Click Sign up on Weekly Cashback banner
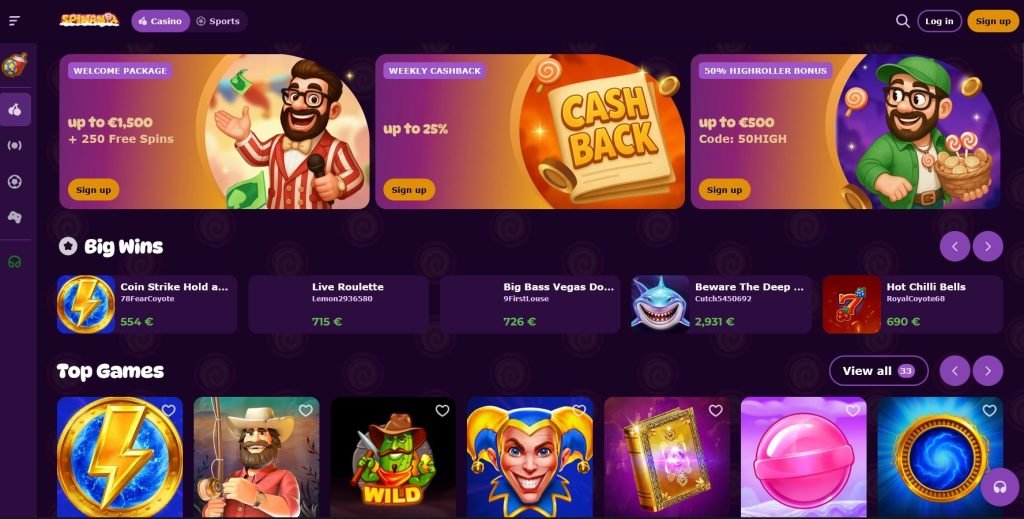Screen dimensions: 1024x519 (409, 189)
